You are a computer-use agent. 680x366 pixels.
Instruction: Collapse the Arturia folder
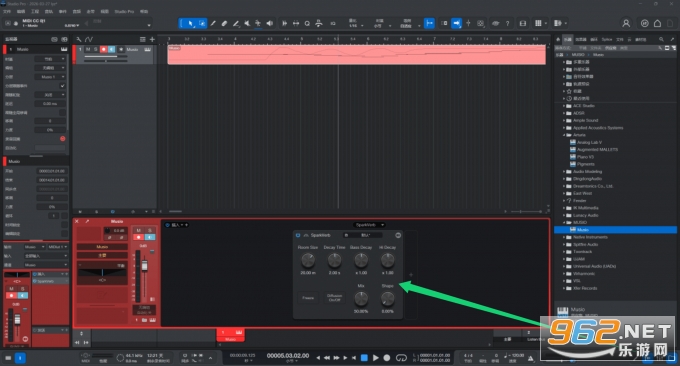coord(564,135)
